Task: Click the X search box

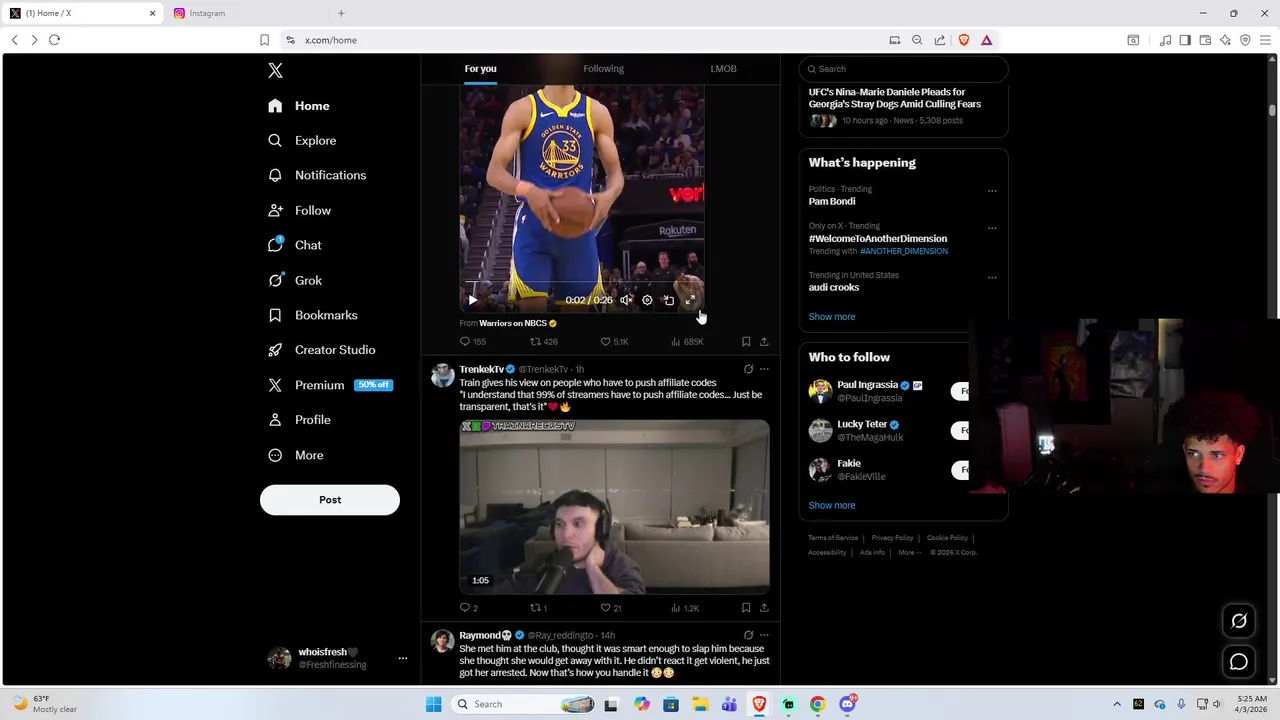Action: coord(903,69)
